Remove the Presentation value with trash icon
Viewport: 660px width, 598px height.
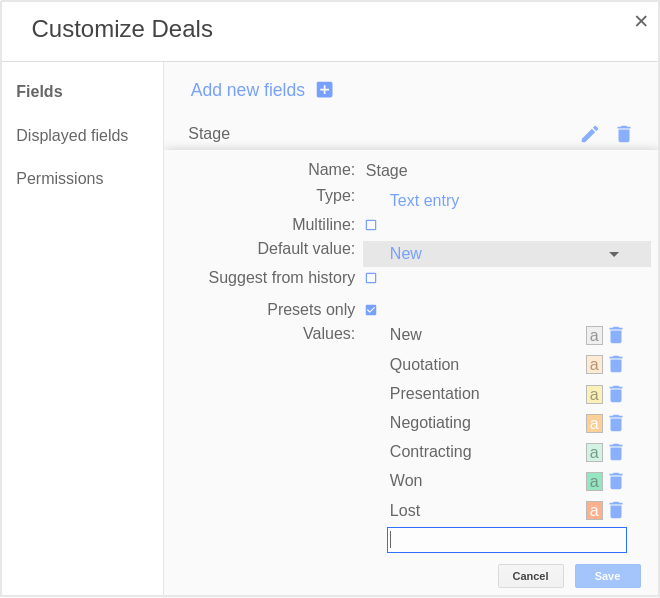tap(616, 394)
